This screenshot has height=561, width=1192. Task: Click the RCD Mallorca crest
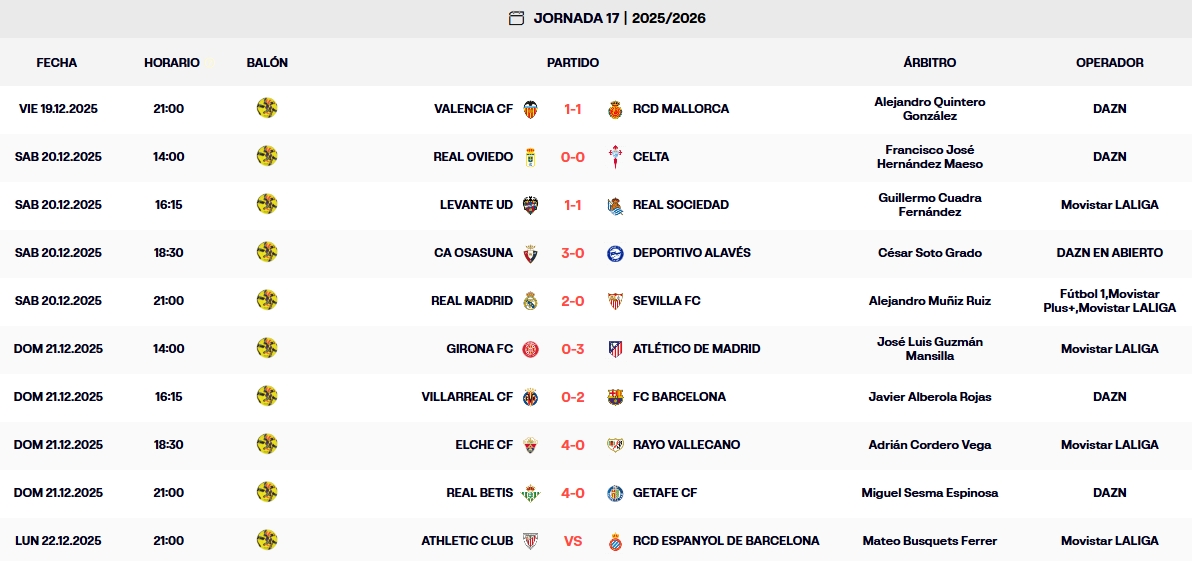(616, 109)
